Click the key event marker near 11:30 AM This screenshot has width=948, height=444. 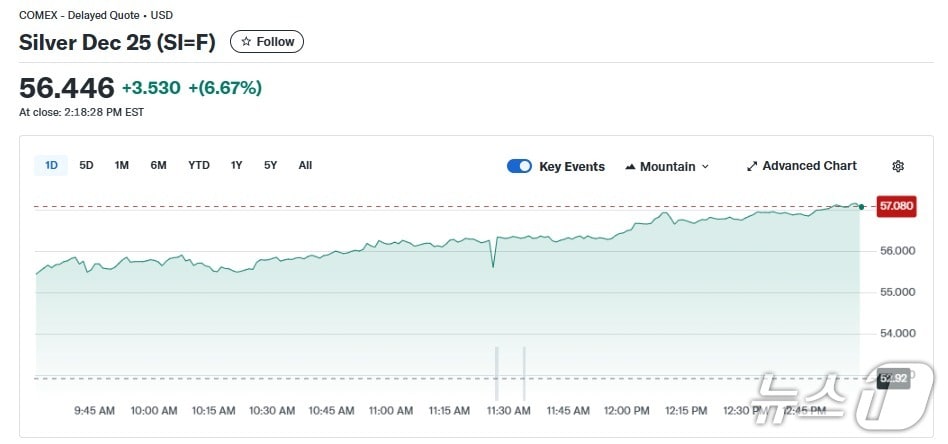click(497, 373)
